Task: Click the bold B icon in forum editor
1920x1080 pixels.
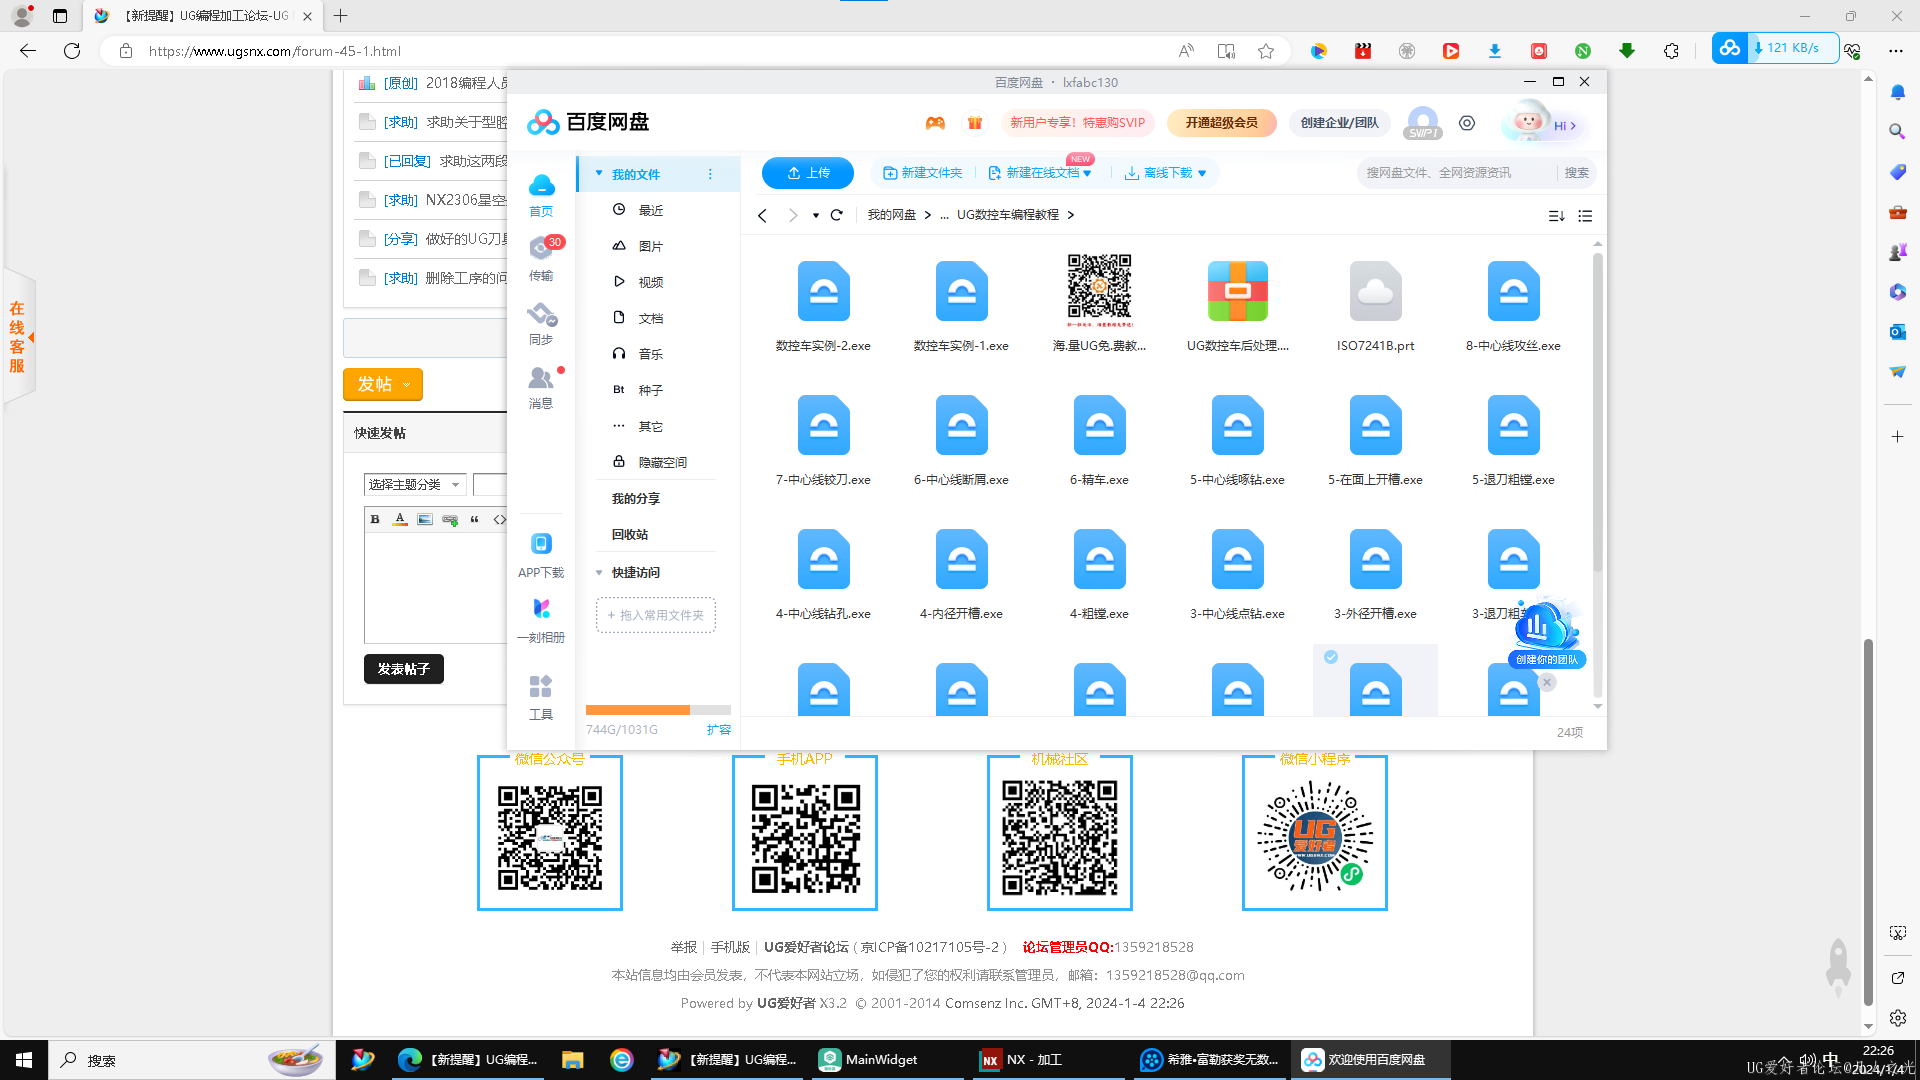Action: click(x=375, y=519)
